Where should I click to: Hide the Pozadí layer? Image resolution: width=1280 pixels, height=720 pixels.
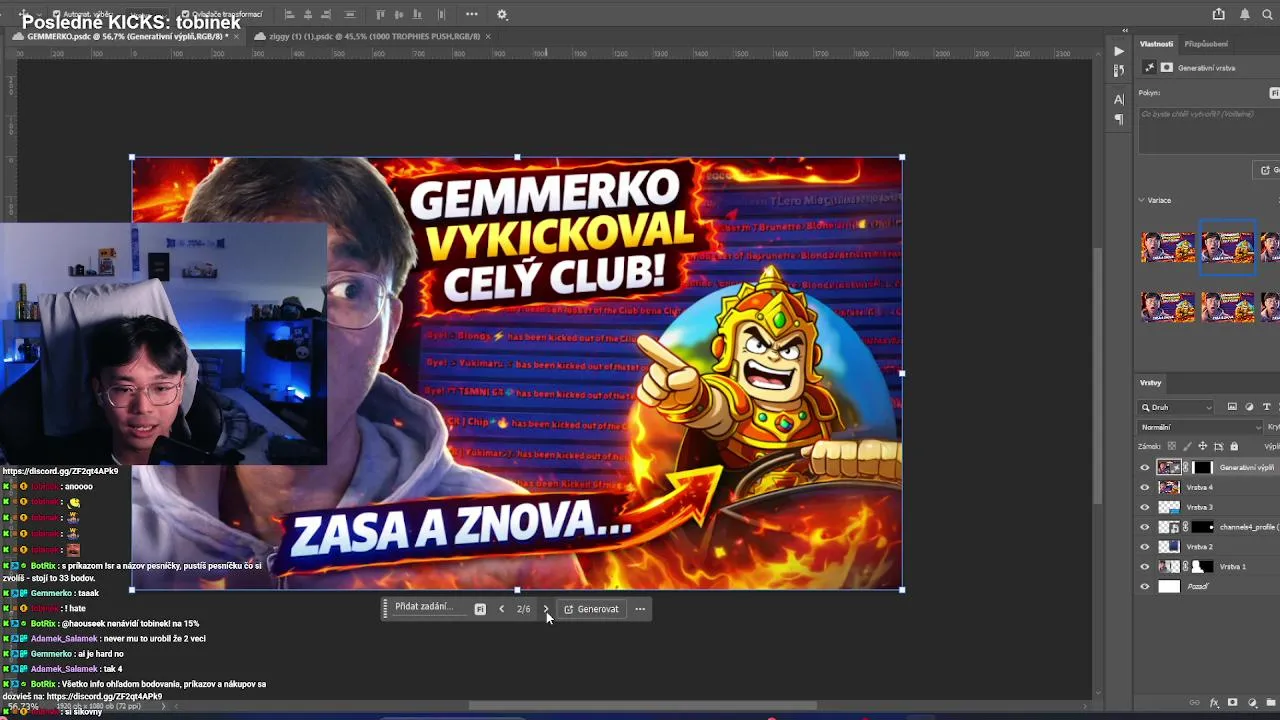point(1145,586)
